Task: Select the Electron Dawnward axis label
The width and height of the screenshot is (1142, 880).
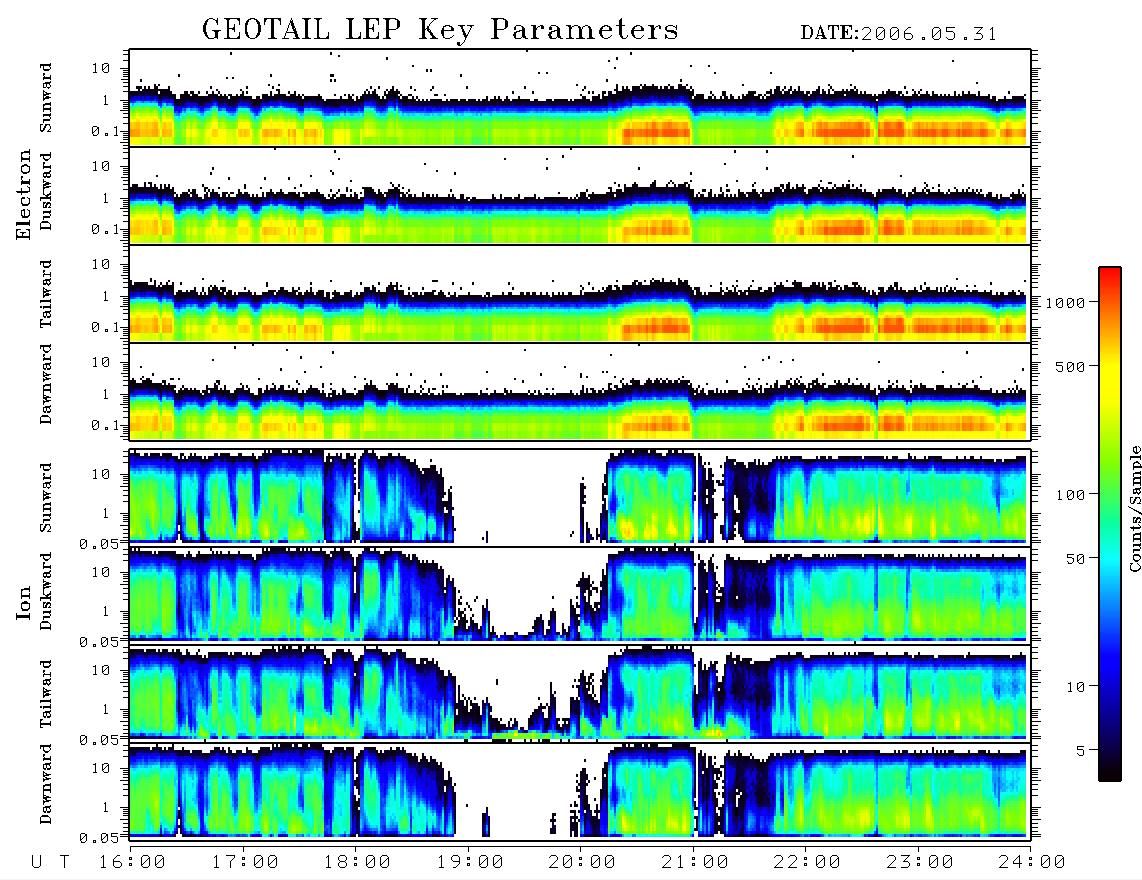Action: click(x=46, y=384)
